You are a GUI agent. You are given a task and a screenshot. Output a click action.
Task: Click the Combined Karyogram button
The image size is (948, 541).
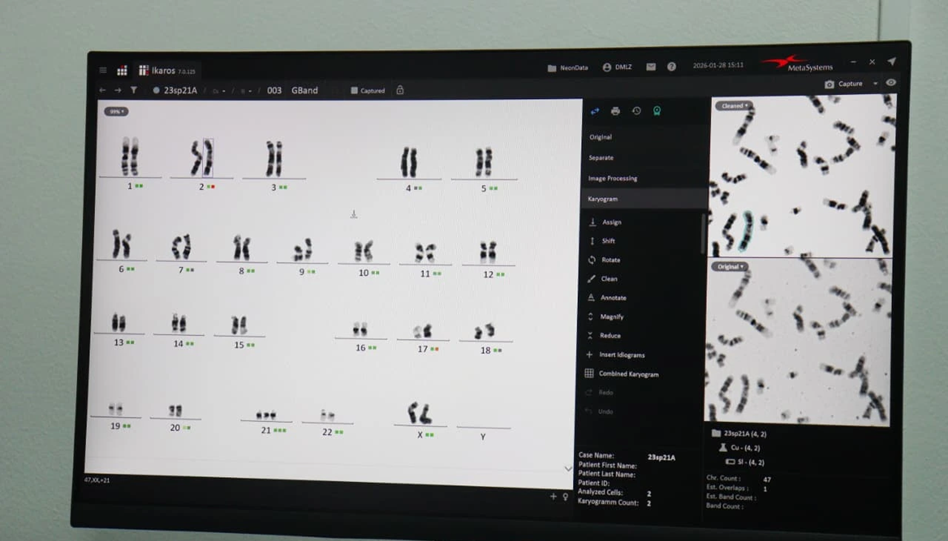(628, 374)
